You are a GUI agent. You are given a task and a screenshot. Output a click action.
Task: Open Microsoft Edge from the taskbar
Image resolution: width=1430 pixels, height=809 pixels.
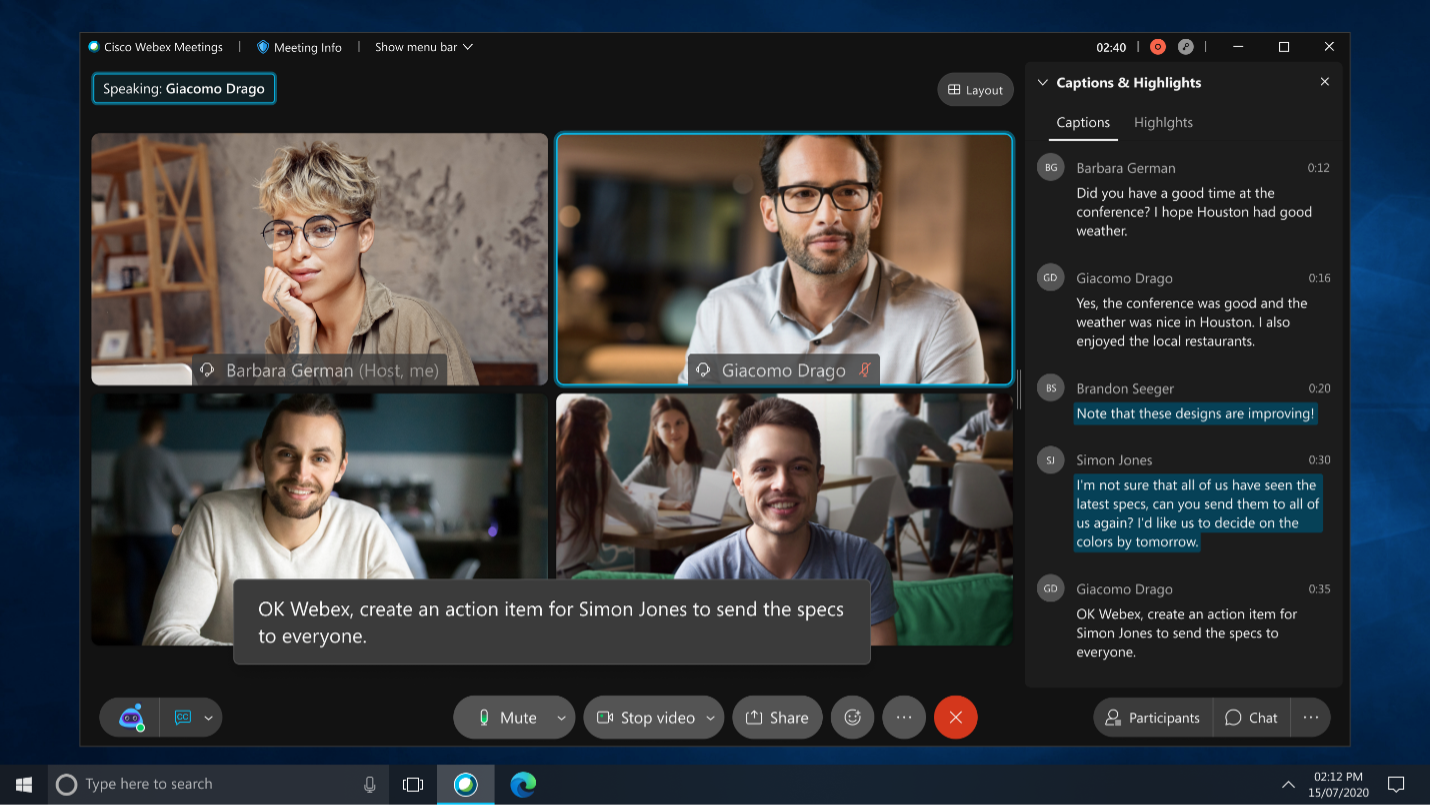pyautogui.click(x=522, y=785)
